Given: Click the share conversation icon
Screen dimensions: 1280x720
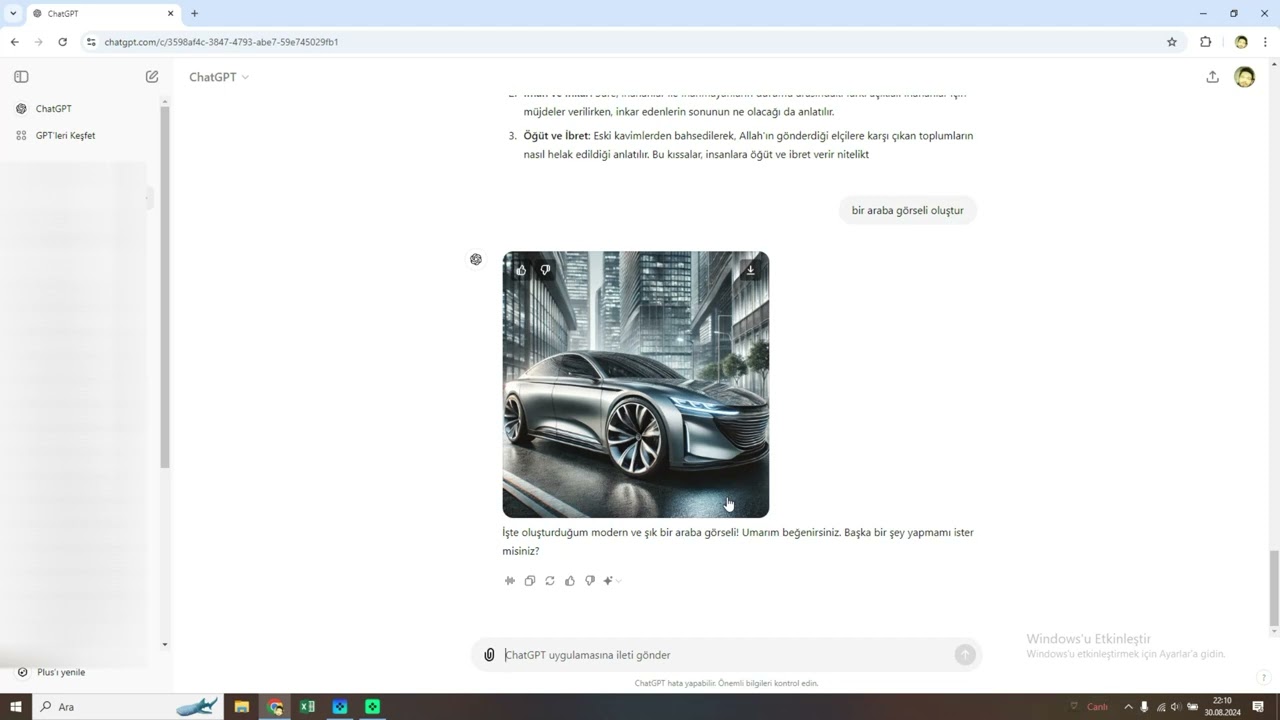Looking at the screenshot, I should 1212,77.
